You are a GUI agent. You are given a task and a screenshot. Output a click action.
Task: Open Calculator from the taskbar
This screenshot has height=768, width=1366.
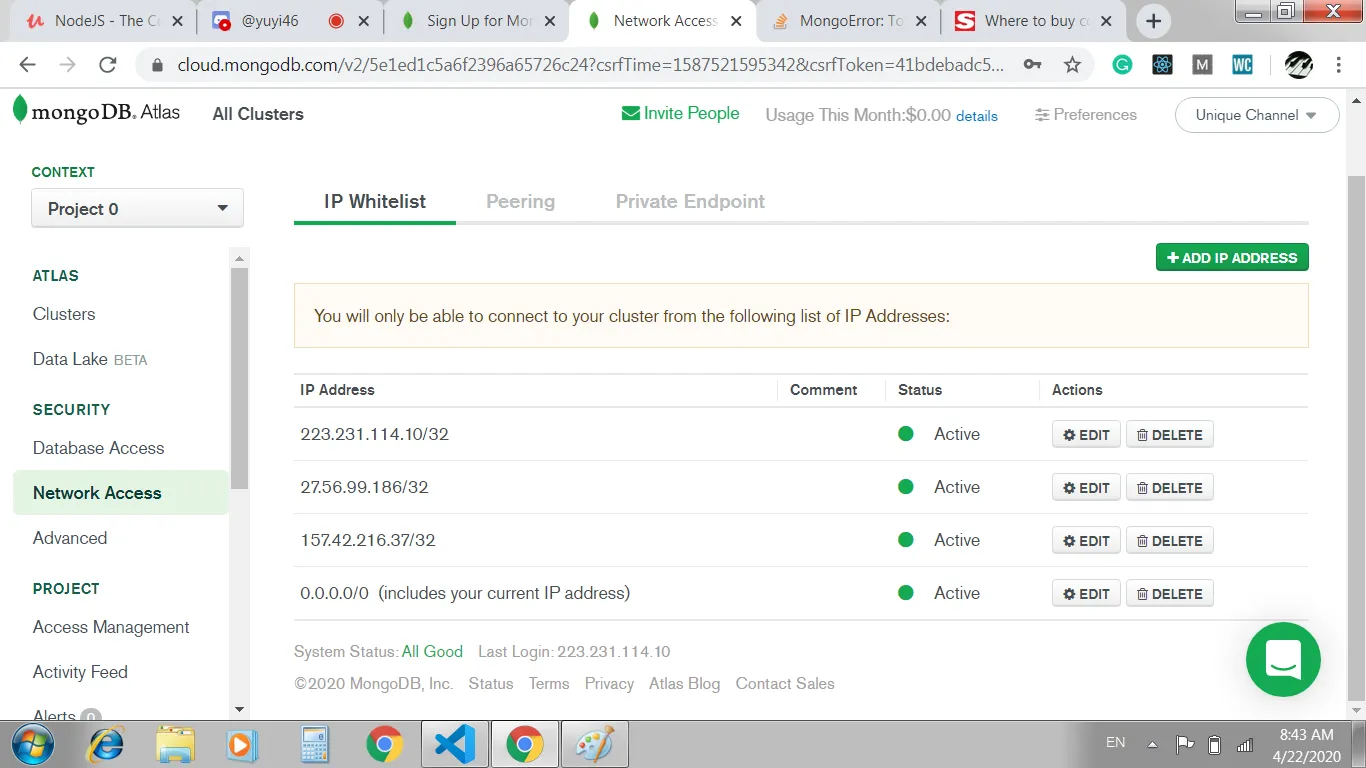[x=315, y=744]
